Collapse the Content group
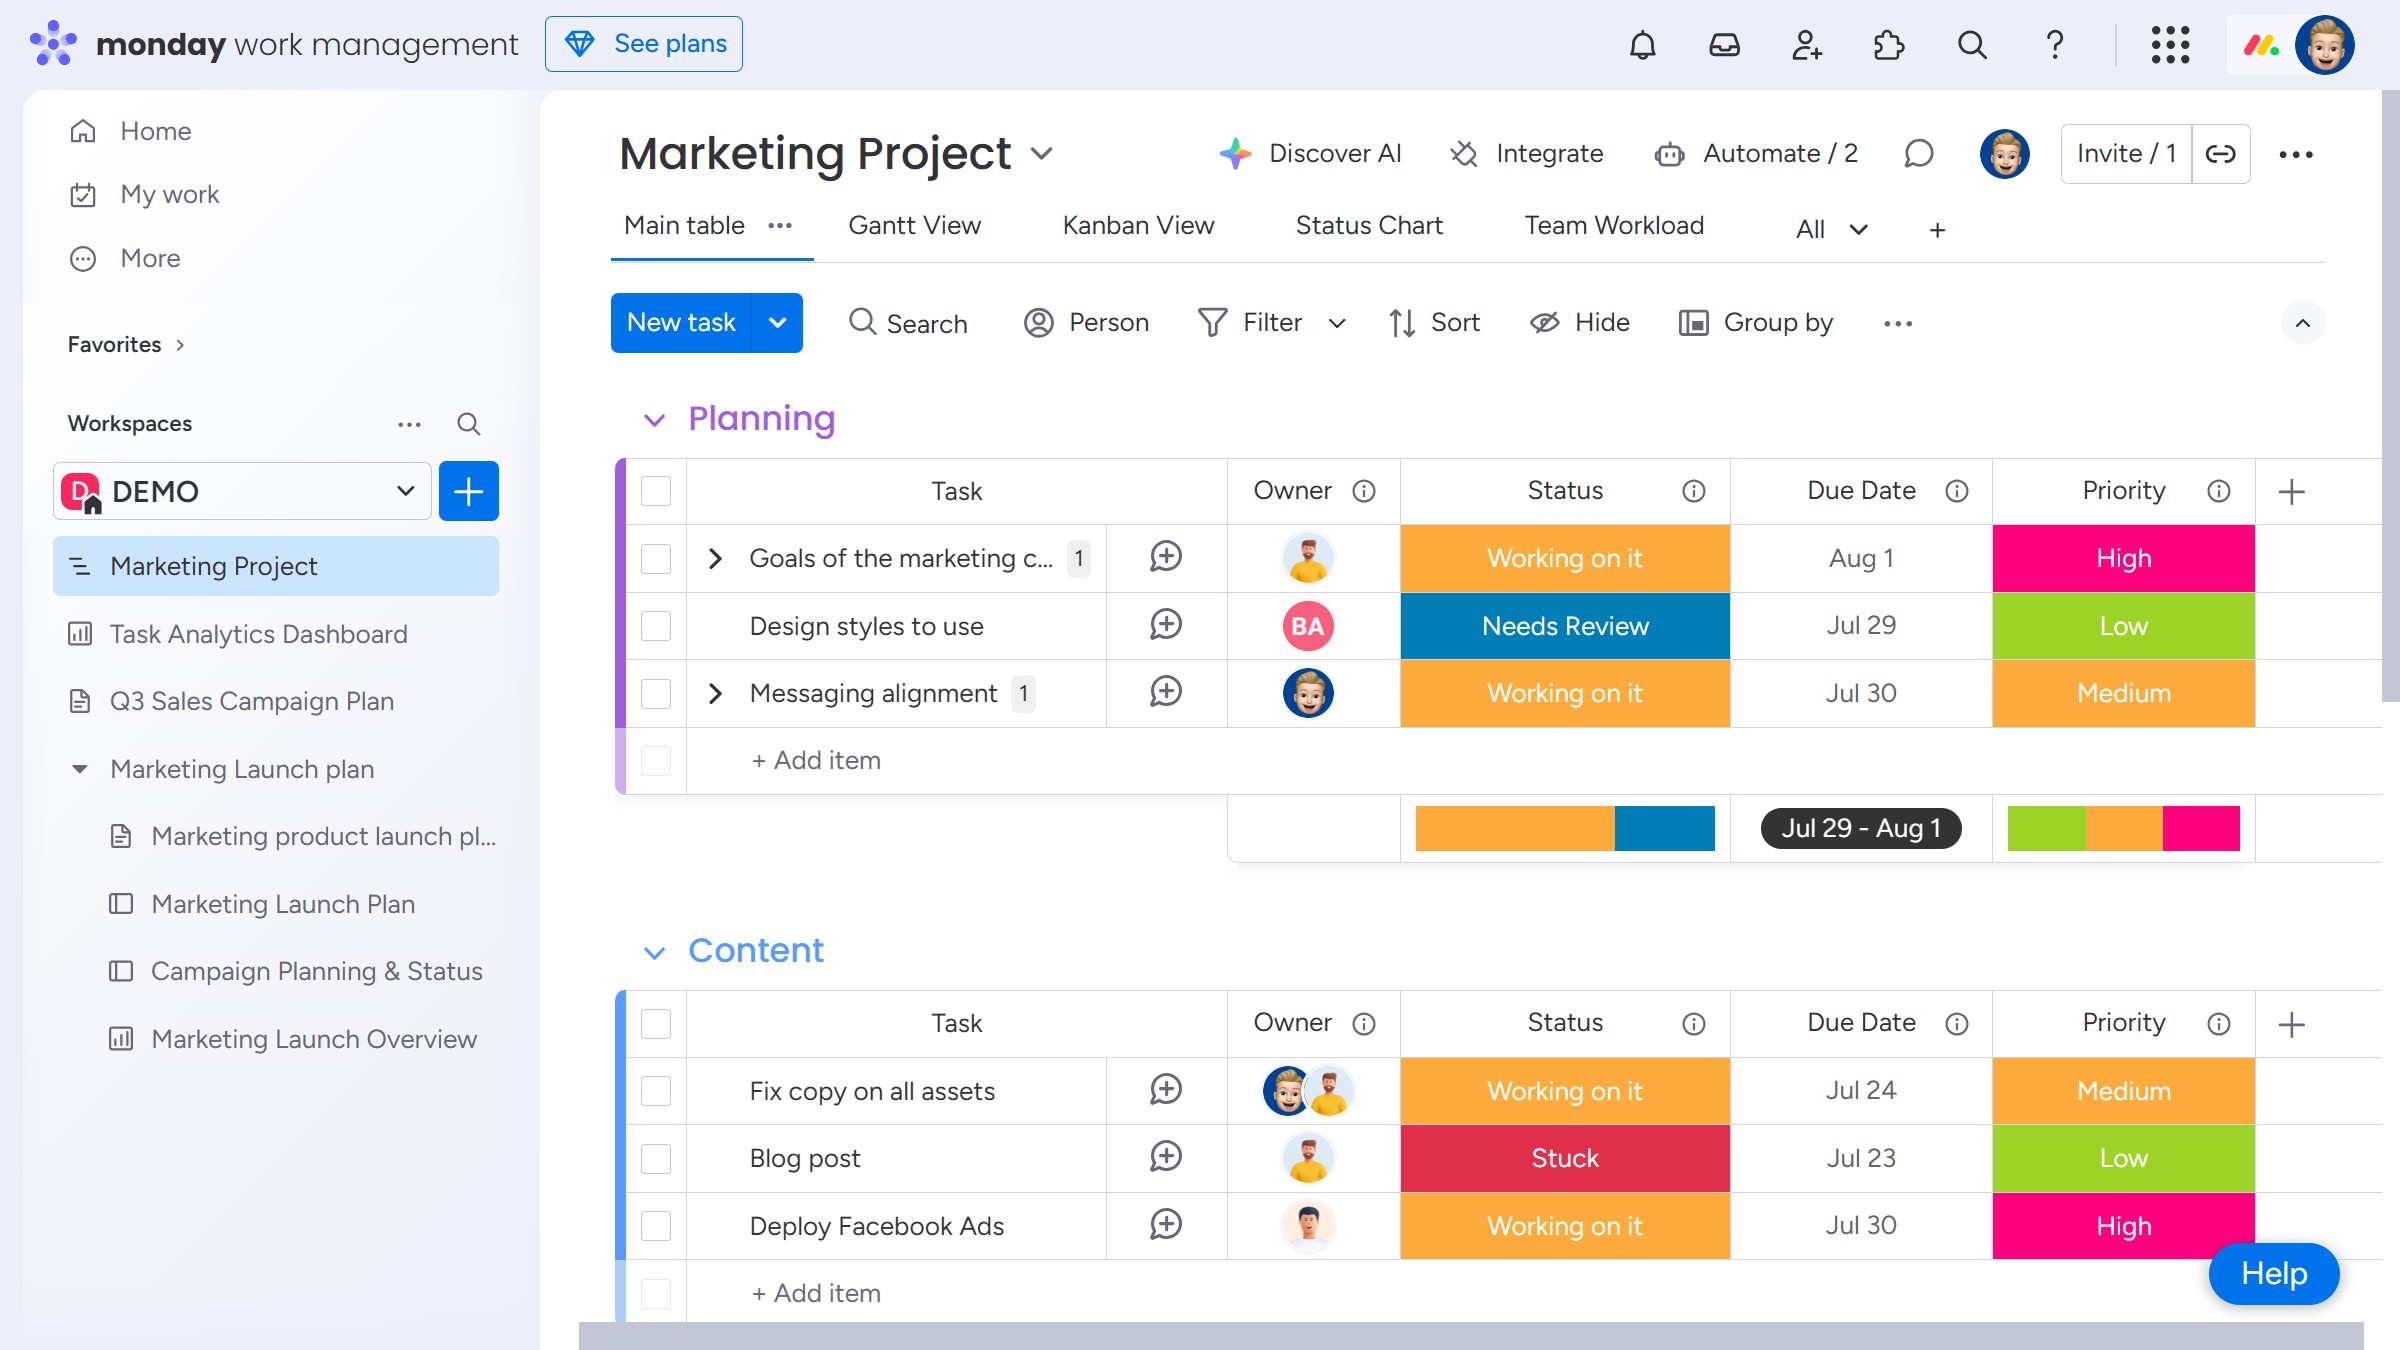 654,952
